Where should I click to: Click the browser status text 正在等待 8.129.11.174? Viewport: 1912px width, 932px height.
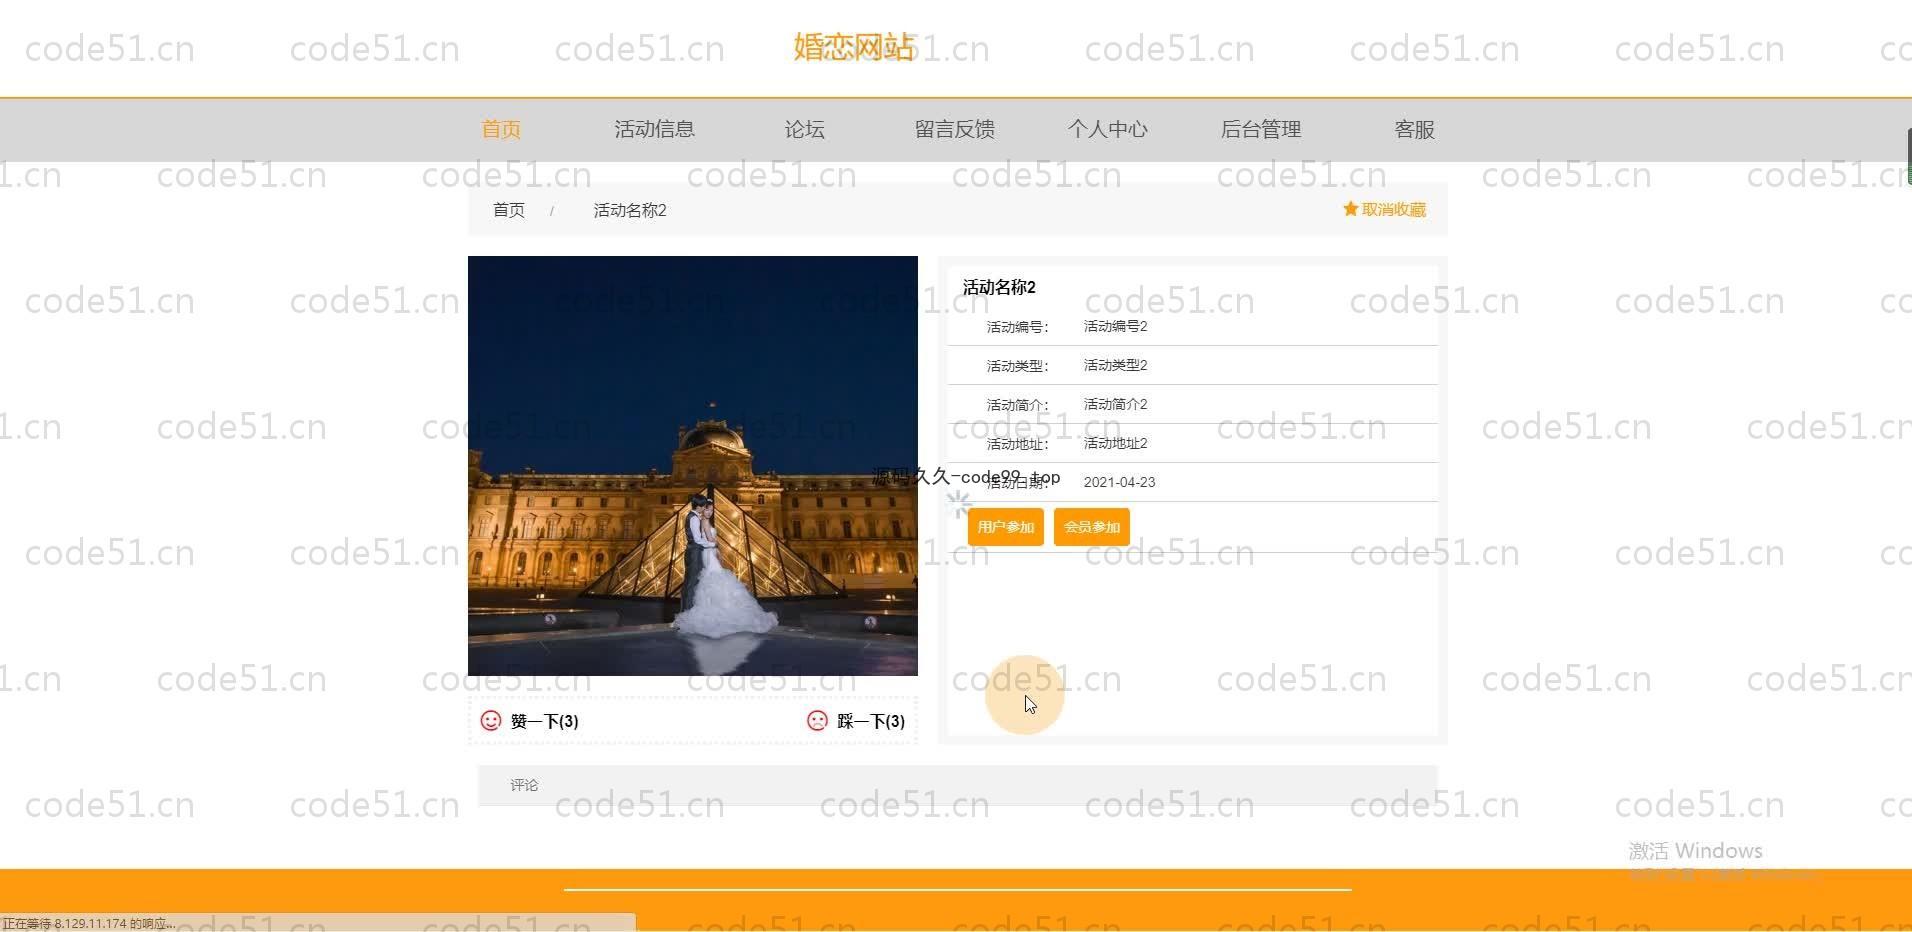89,923
